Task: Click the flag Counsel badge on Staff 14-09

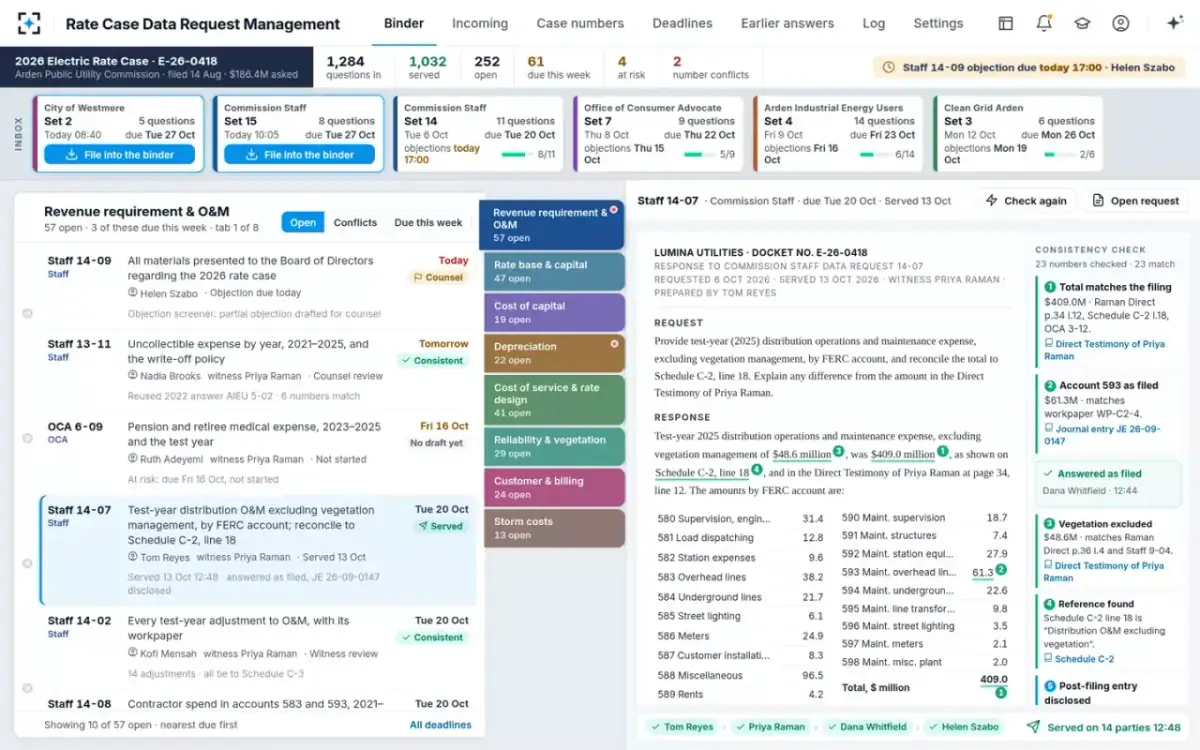Action: tap(440, 277)
